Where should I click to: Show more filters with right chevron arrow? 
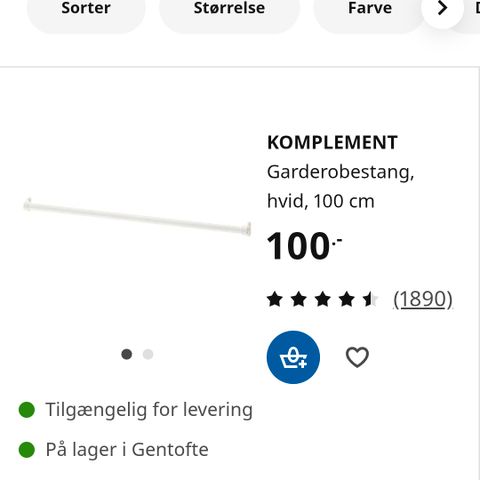click(442, 8)
